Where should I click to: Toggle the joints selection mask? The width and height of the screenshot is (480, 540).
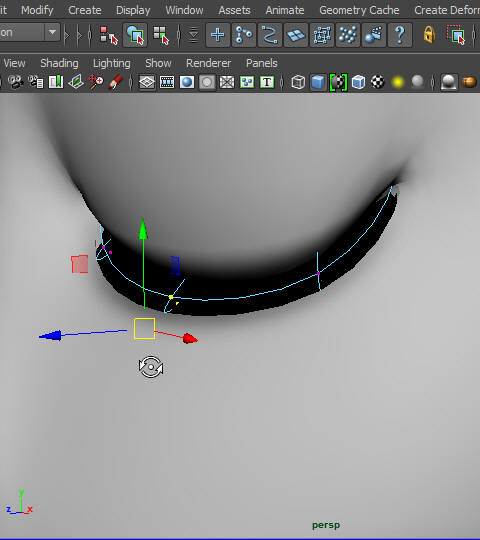[x=244, y=35]
